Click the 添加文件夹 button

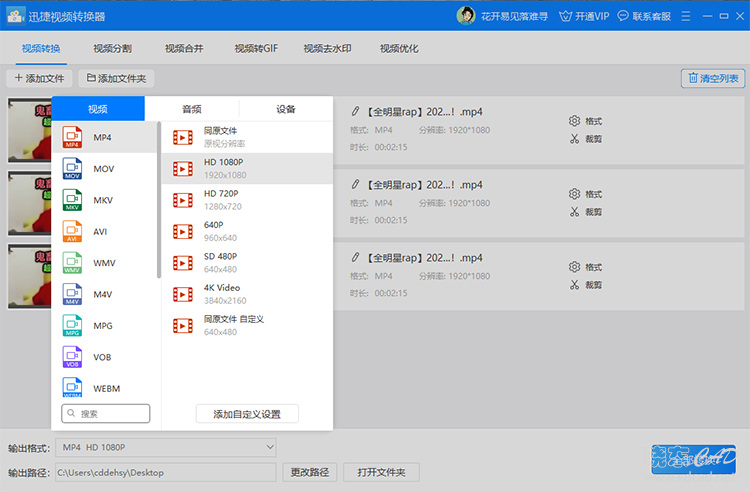click(116, 78)
